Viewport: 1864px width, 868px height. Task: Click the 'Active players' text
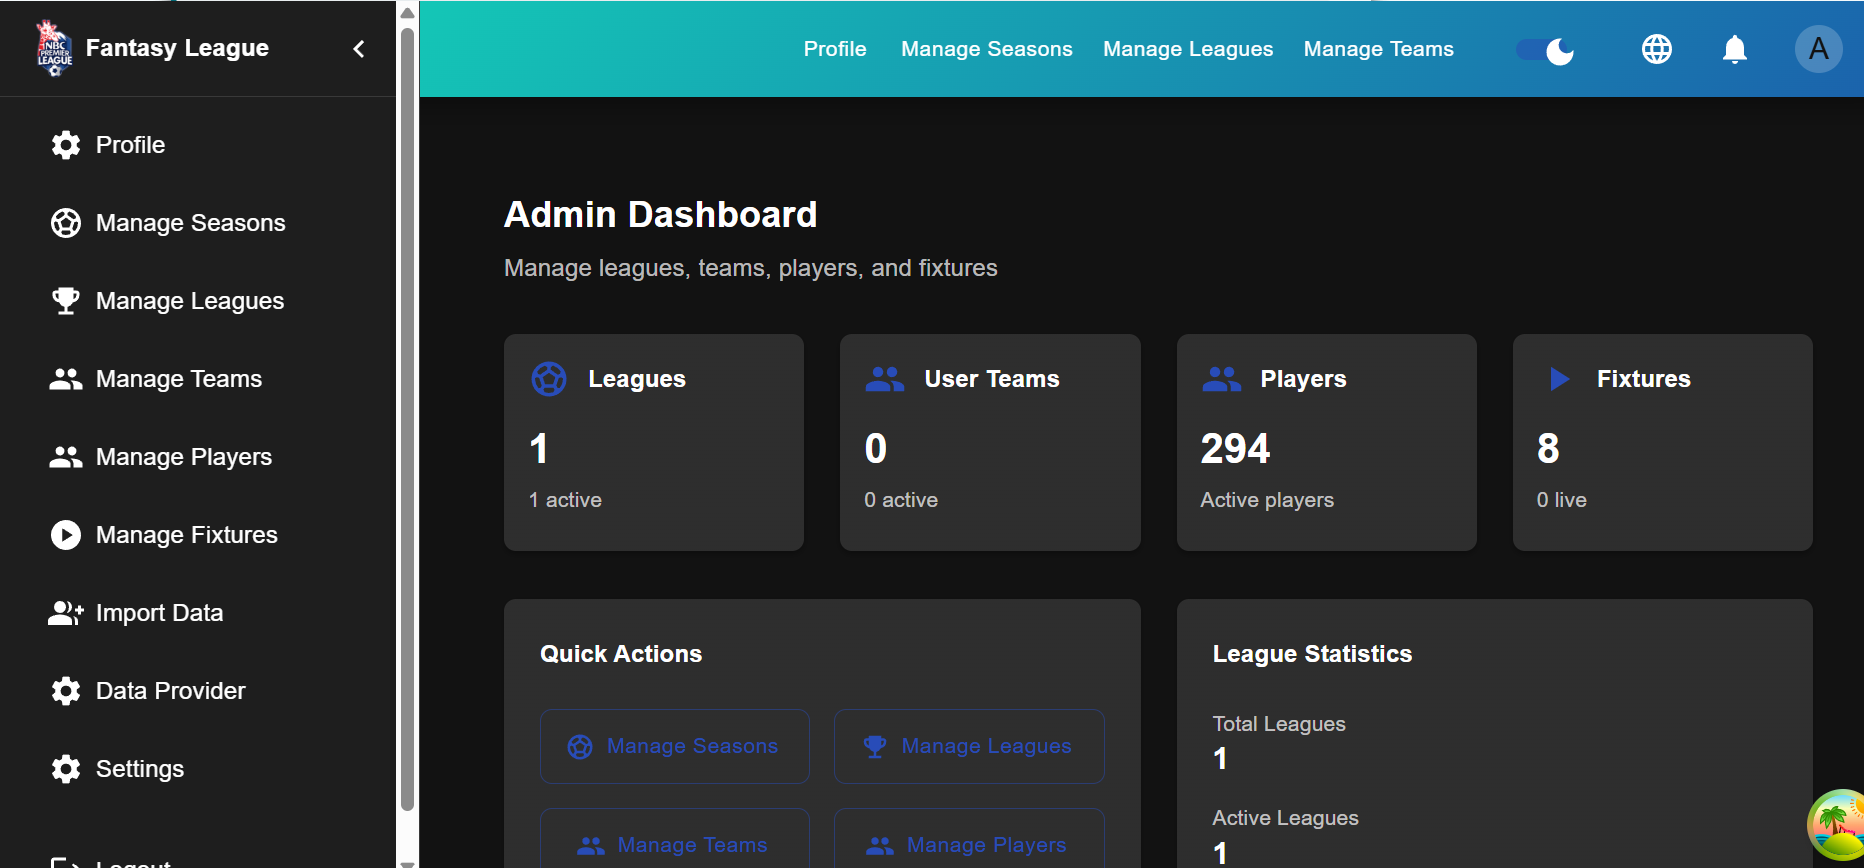click(1267, 500)
